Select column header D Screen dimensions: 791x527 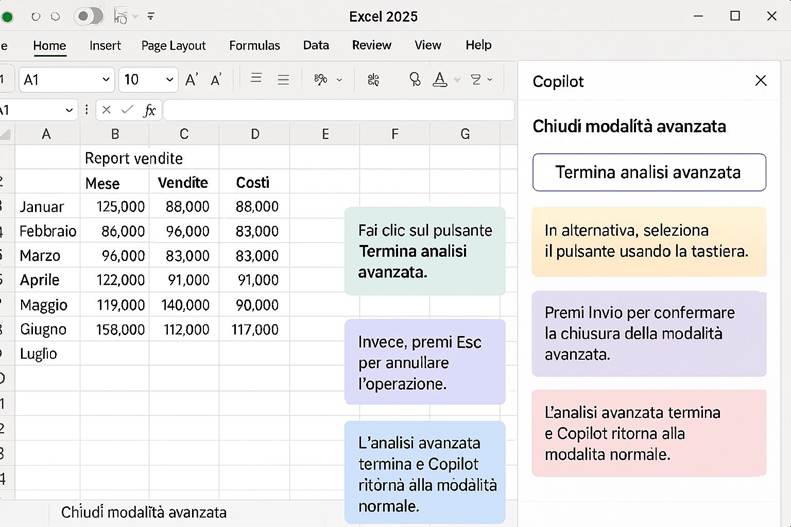[x=255, y=134]
